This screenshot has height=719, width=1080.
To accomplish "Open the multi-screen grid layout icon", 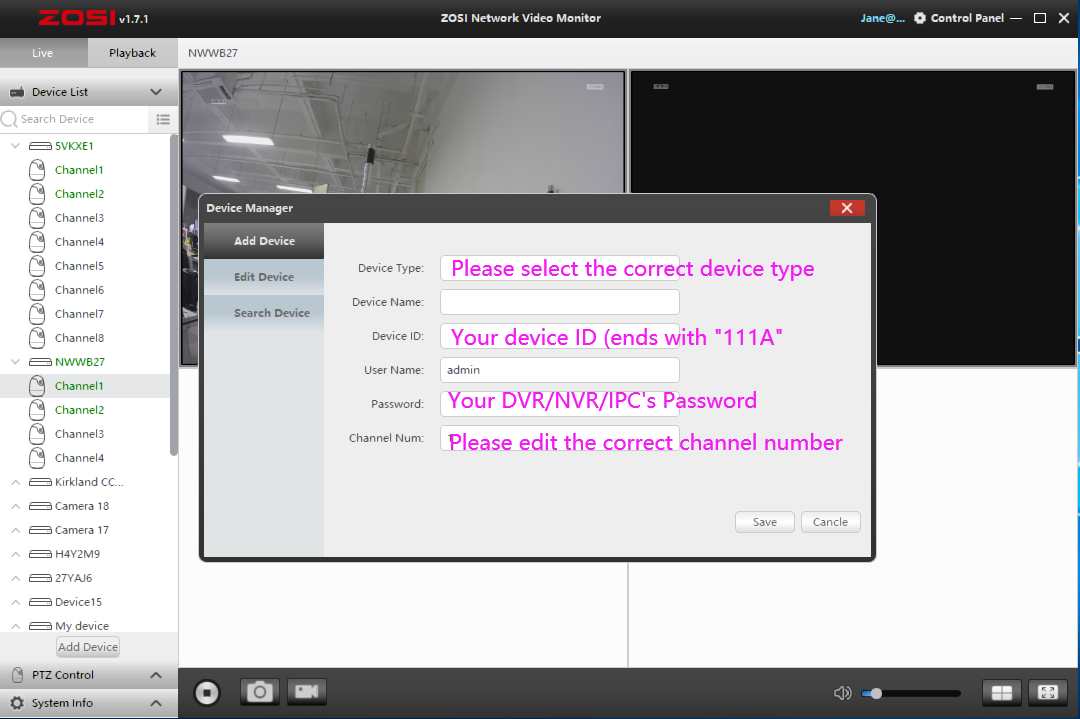I will [1000, 693].
